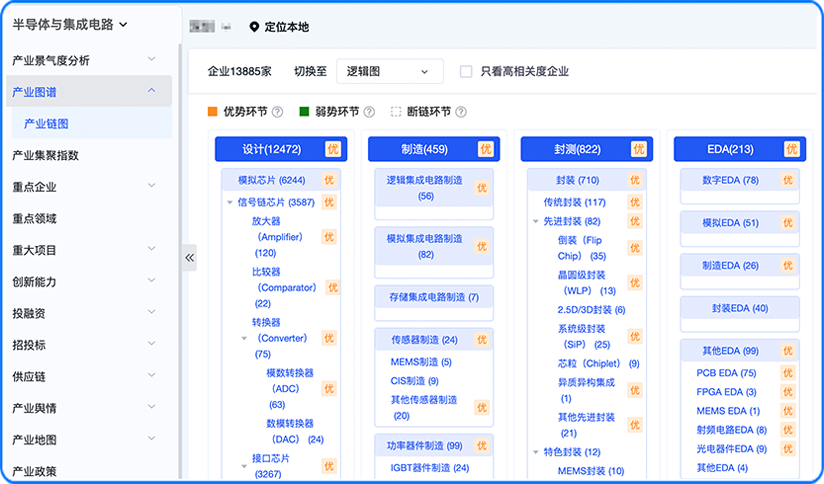
Task: Open MEMS封装 (10) entry
Action: click(x=591, y=471)
